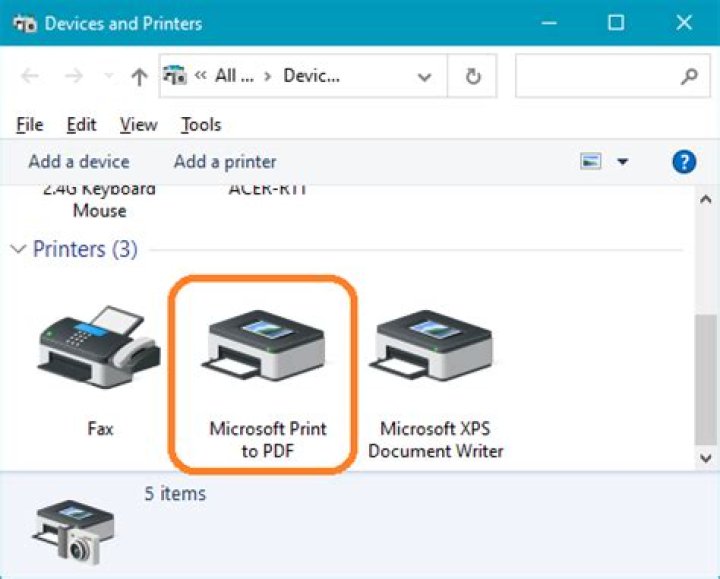Click the scrollbar down arrow
This screenshot has width=720, height=579.
706,458
